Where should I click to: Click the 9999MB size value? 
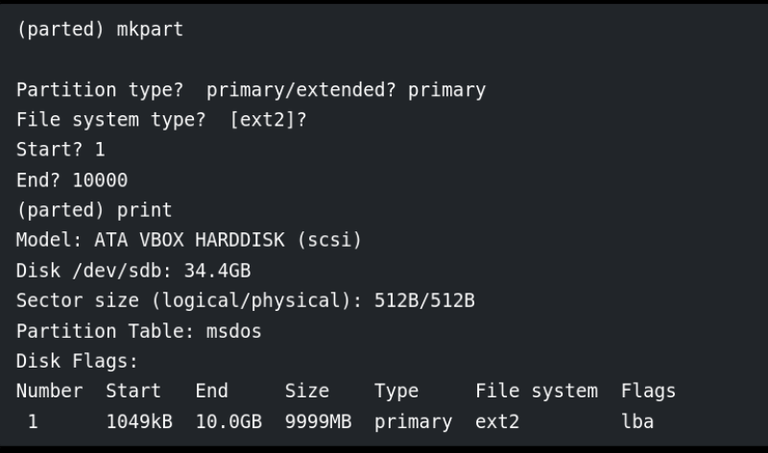318,422
